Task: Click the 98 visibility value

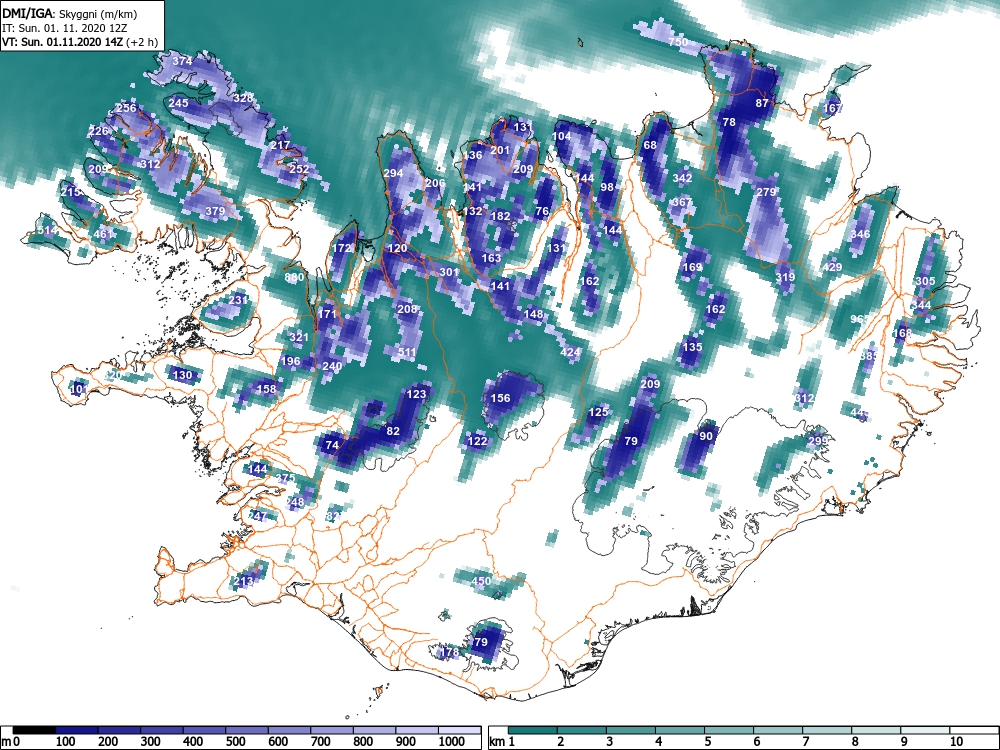Action: (x=607, y=187)
